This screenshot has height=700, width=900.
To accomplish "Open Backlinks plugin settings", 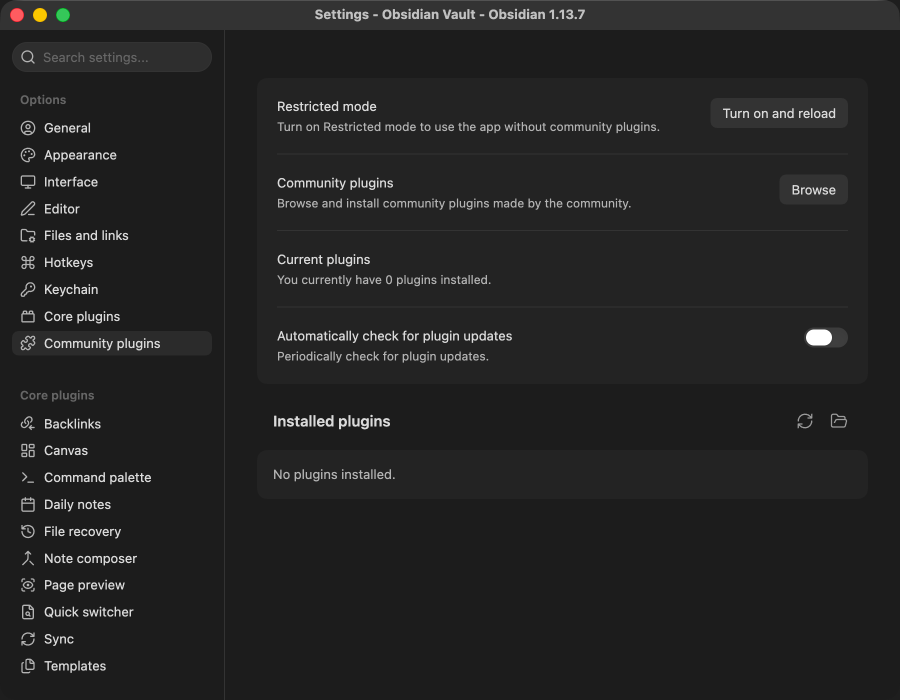I will [x=112, y=423].
